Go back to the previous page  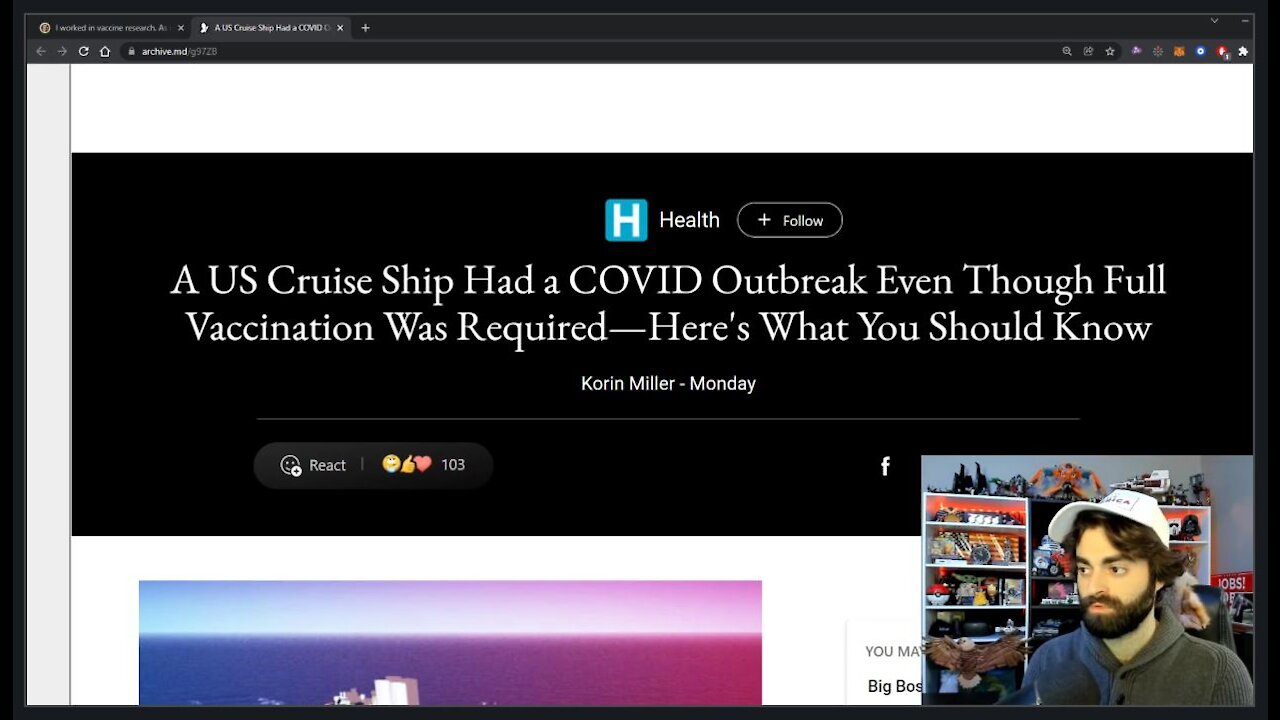click(x=41, y=51)
